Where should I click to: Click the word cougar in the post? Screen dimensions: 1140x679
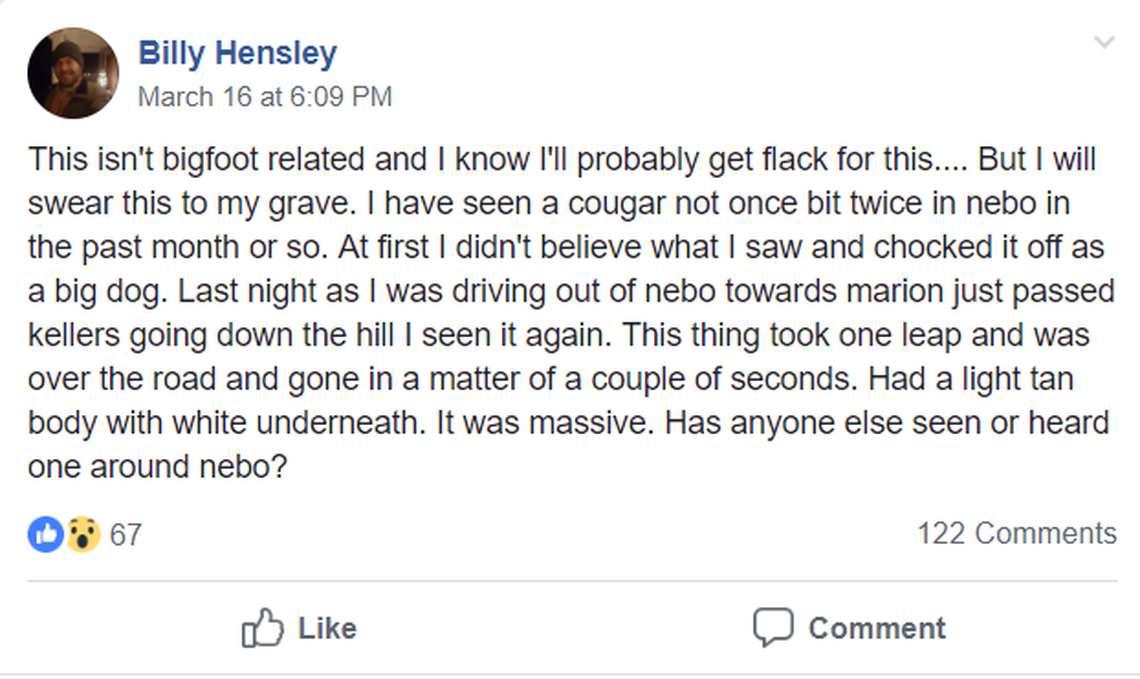pos(617,205)
